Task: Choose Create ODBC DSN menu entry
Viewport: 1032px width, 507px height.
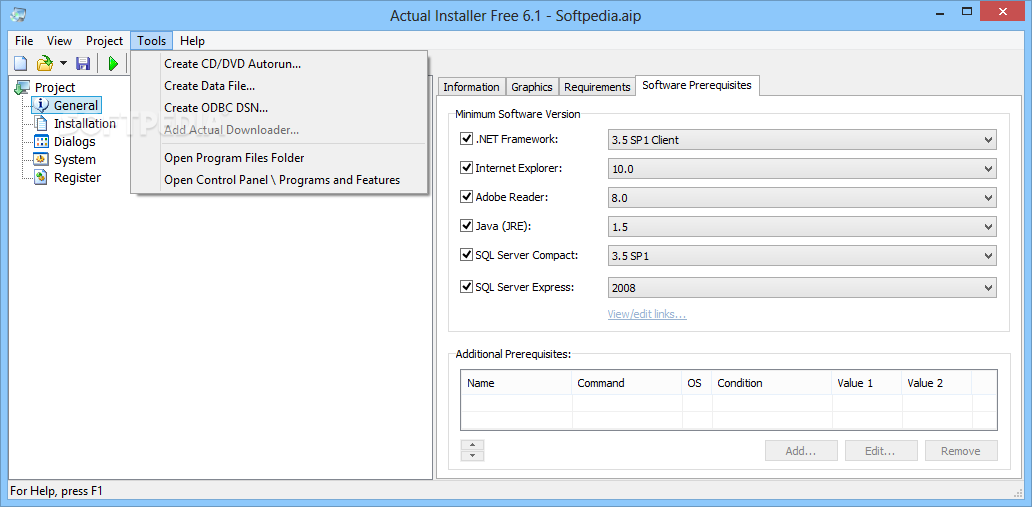Action: 280,107
